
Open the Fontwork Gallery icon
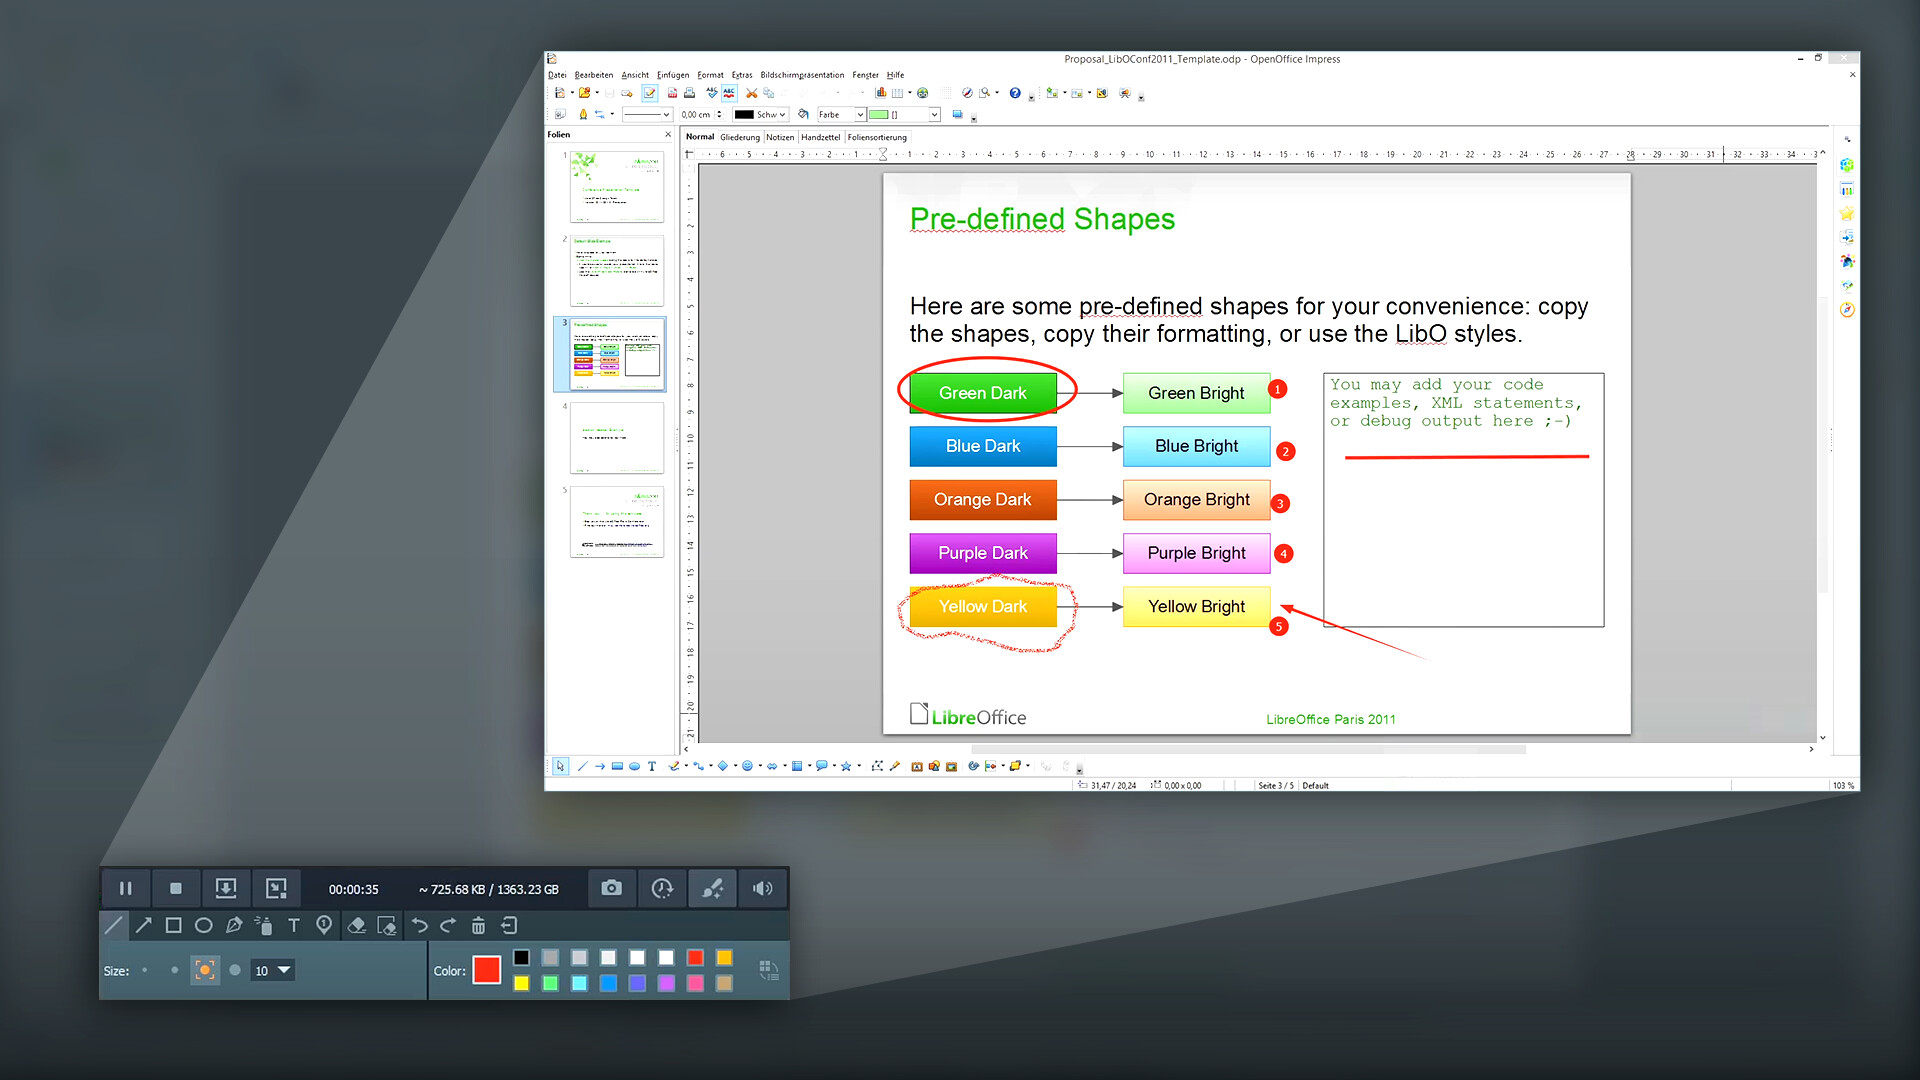(x=916, y=766)
